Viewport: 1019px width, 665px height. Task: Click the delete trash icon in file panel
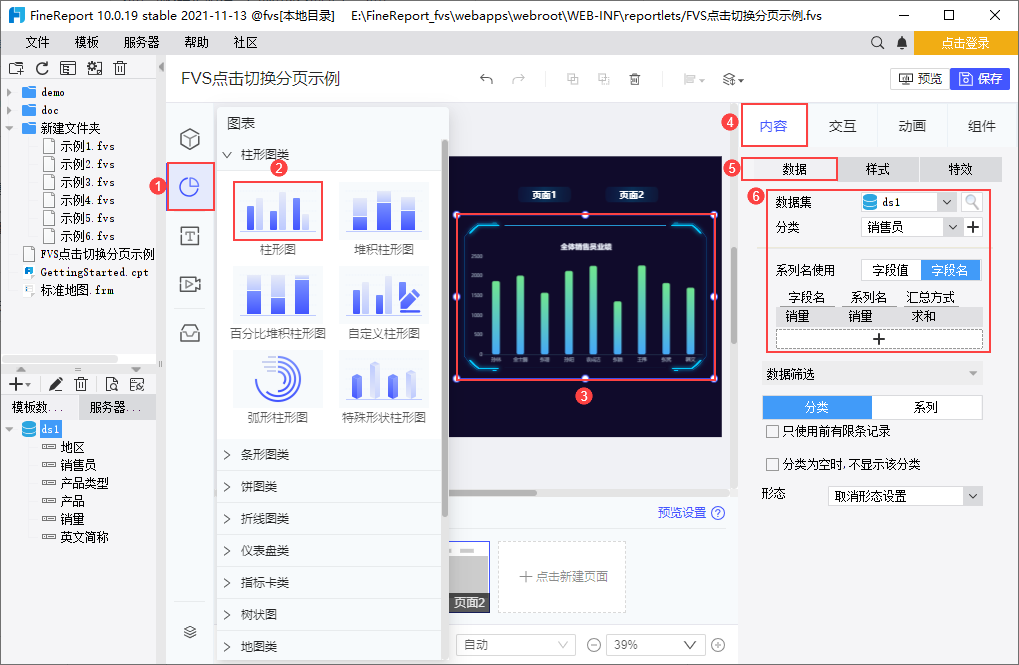coord(120,68)
